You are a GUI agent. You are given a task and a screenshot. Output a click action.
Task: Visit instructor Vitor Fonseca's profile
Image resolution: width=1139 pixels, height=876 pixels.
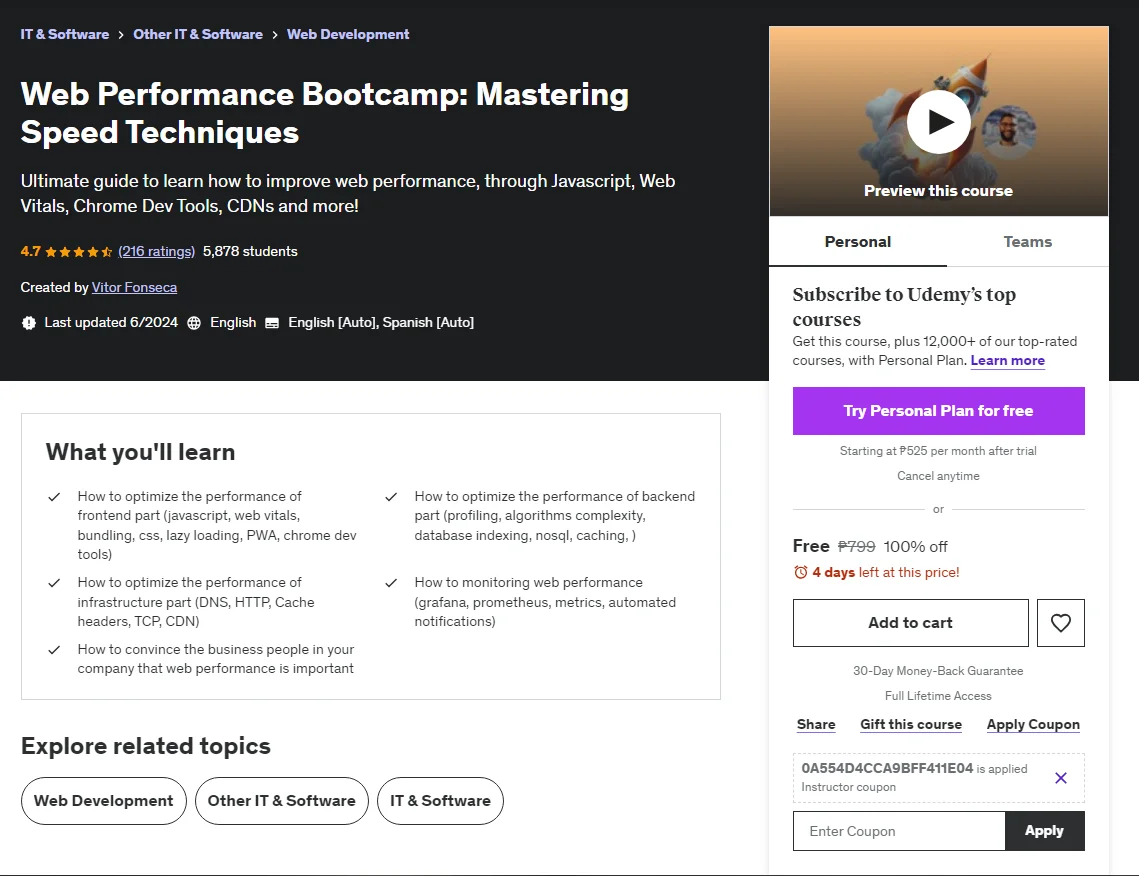coord(134,287)
